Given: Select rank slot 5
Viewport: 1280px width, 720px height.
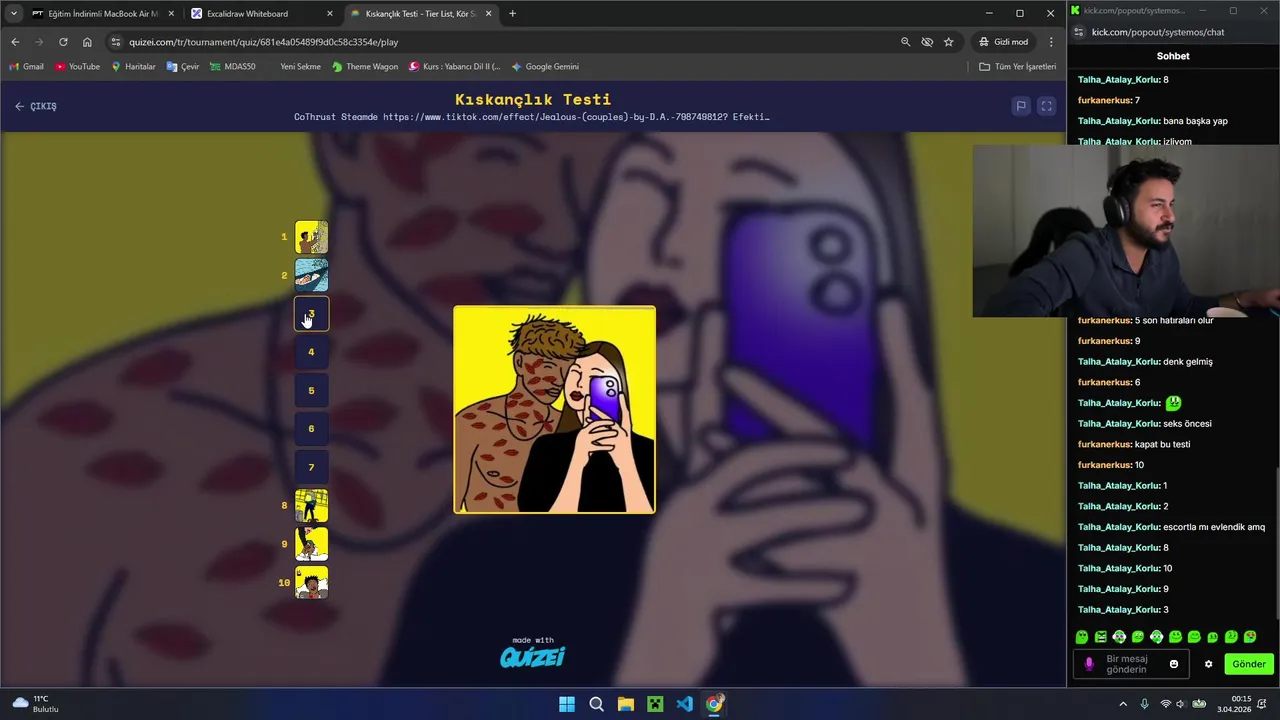Looking at the screenshot, I should (x=311, y=391).
